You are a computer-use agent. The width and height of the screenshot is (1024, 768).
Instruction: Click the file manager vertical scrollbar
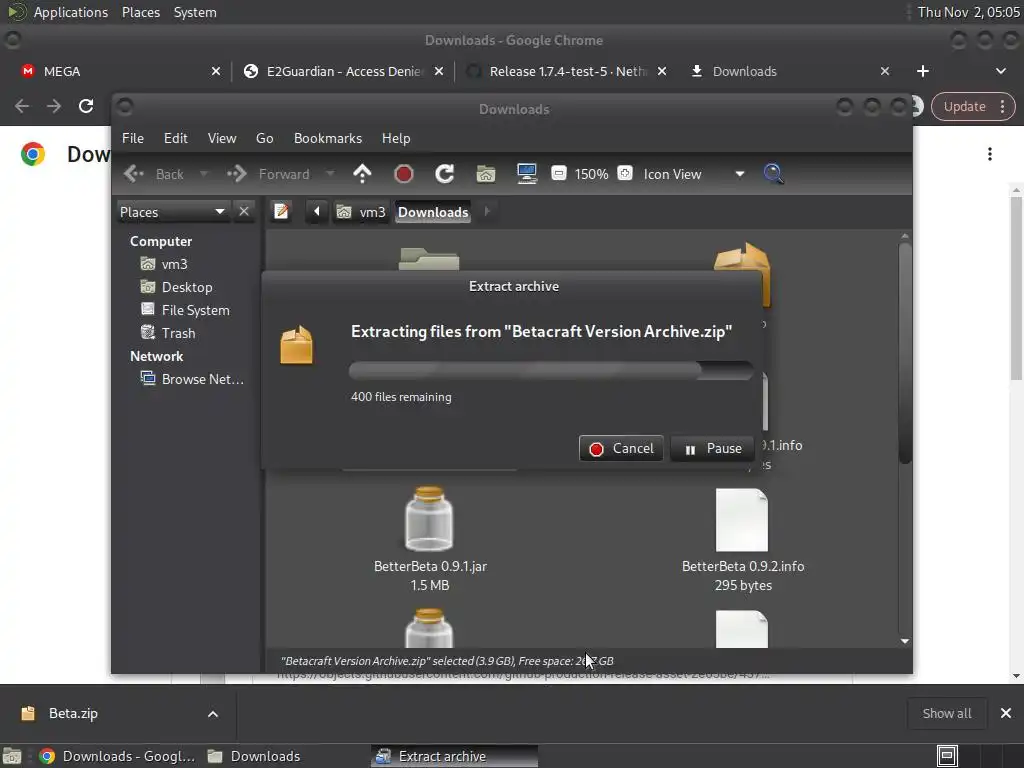coord(904,353)
